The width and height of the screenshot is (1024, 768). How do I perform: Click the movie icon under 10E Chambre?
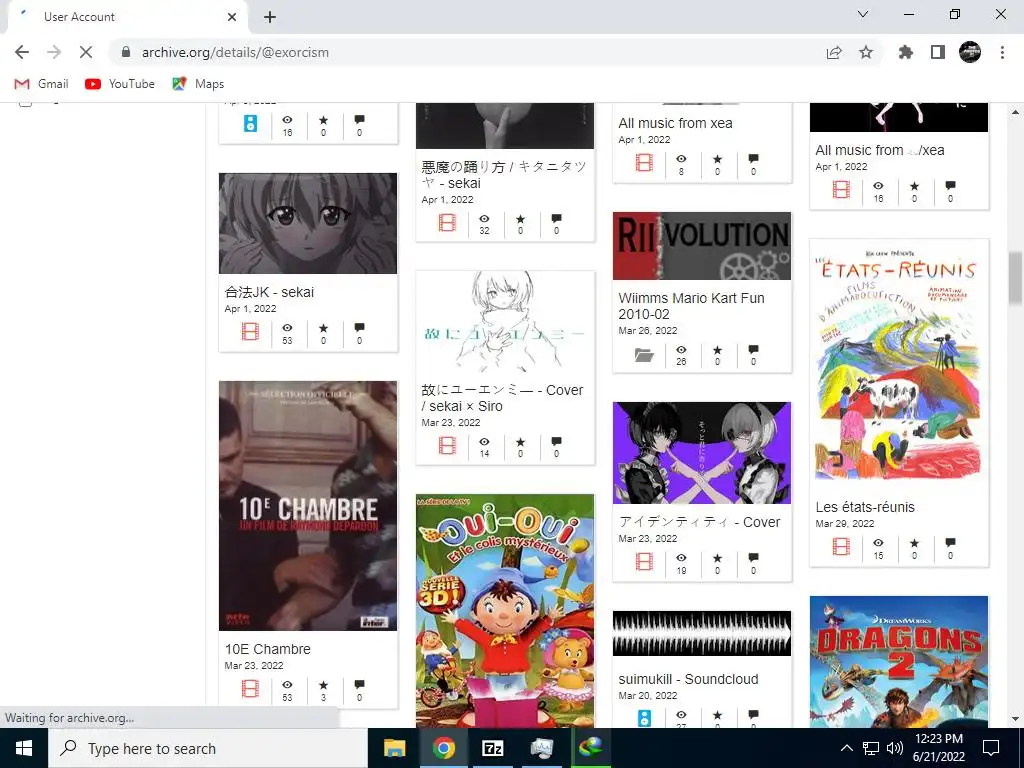[250, 689]
